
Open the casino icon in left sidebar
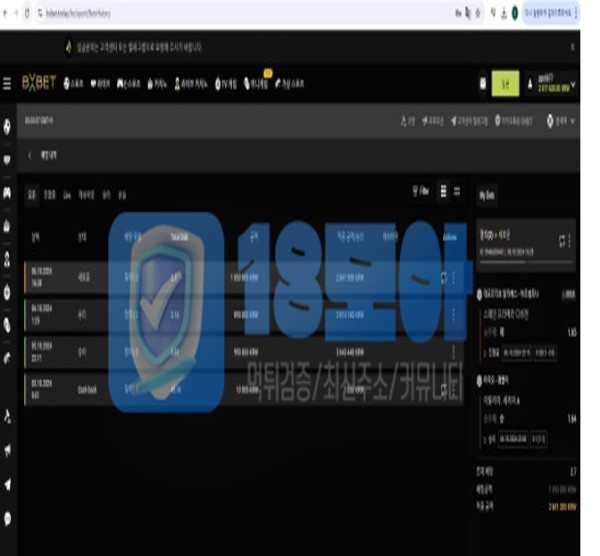pos(7,226)
